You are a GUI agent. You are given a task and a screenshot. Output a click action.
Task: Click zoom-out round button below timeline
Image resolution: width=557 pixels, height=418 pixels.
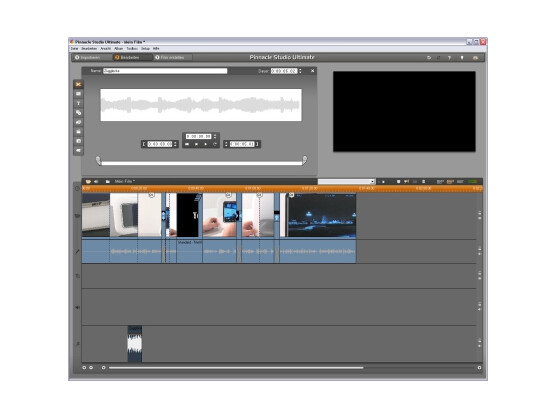point(91,368)
